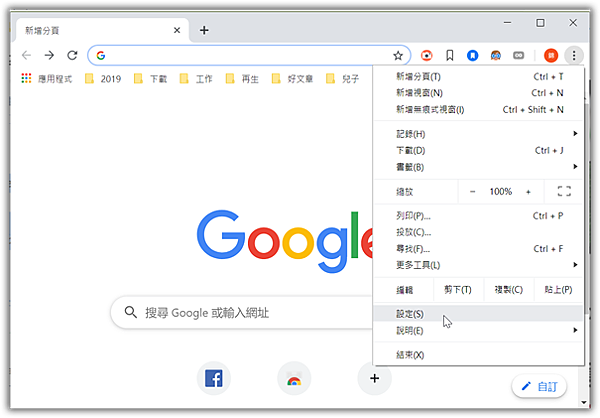
Task: Expand the 更多工具(L) submenu
Action: pyautogui.click(x=479, y=265)
